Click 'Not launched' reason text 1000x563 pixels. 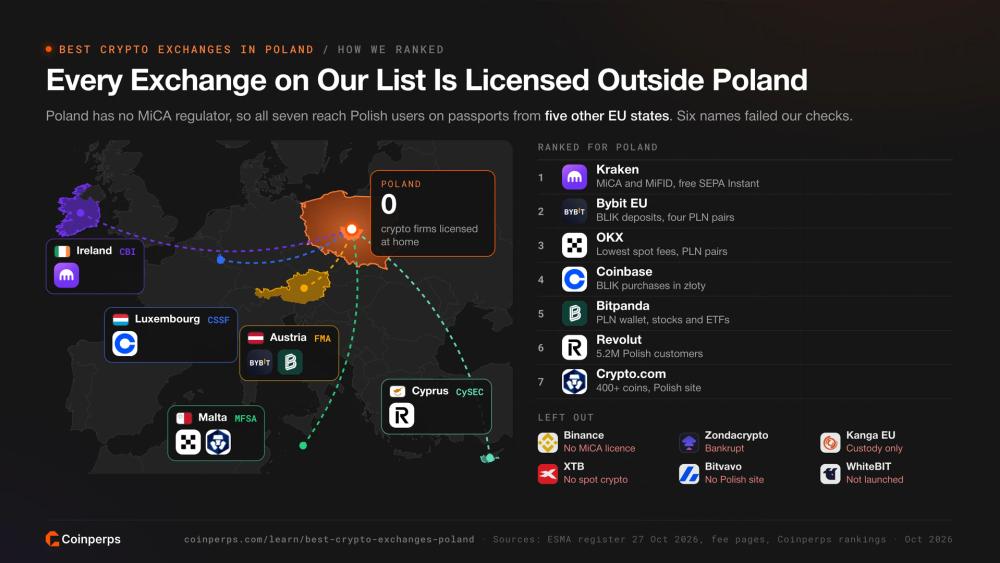[874, 479]
